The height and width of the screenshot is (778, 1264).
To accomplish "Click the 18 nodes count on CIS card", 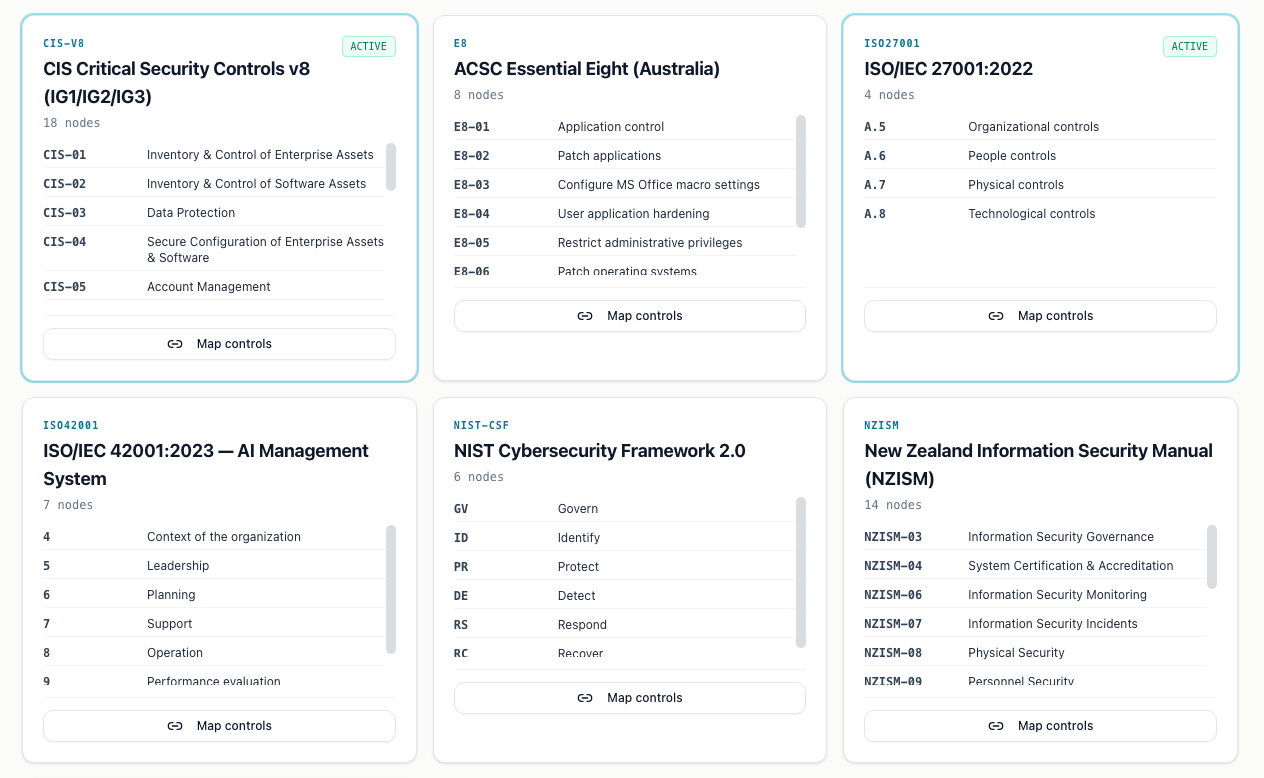I will tap(72, 123).
